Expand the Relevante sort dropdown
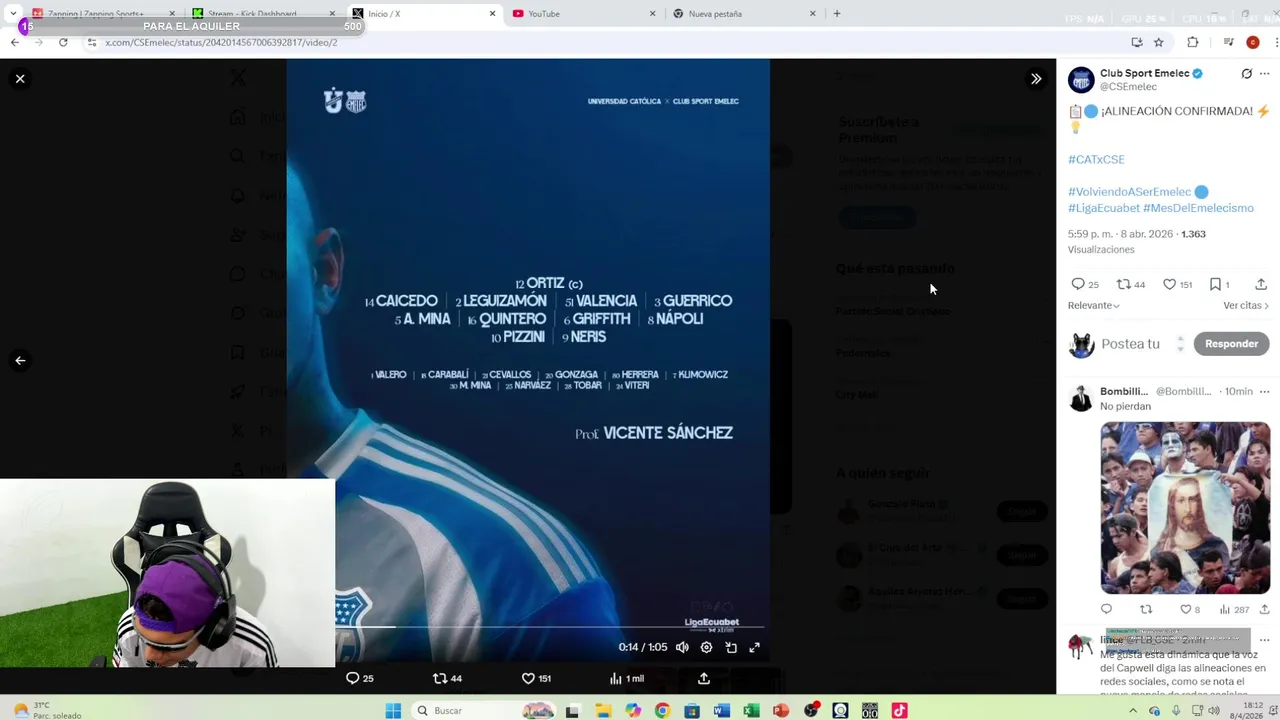The image size is (1280, 720). click(1093, 305)
